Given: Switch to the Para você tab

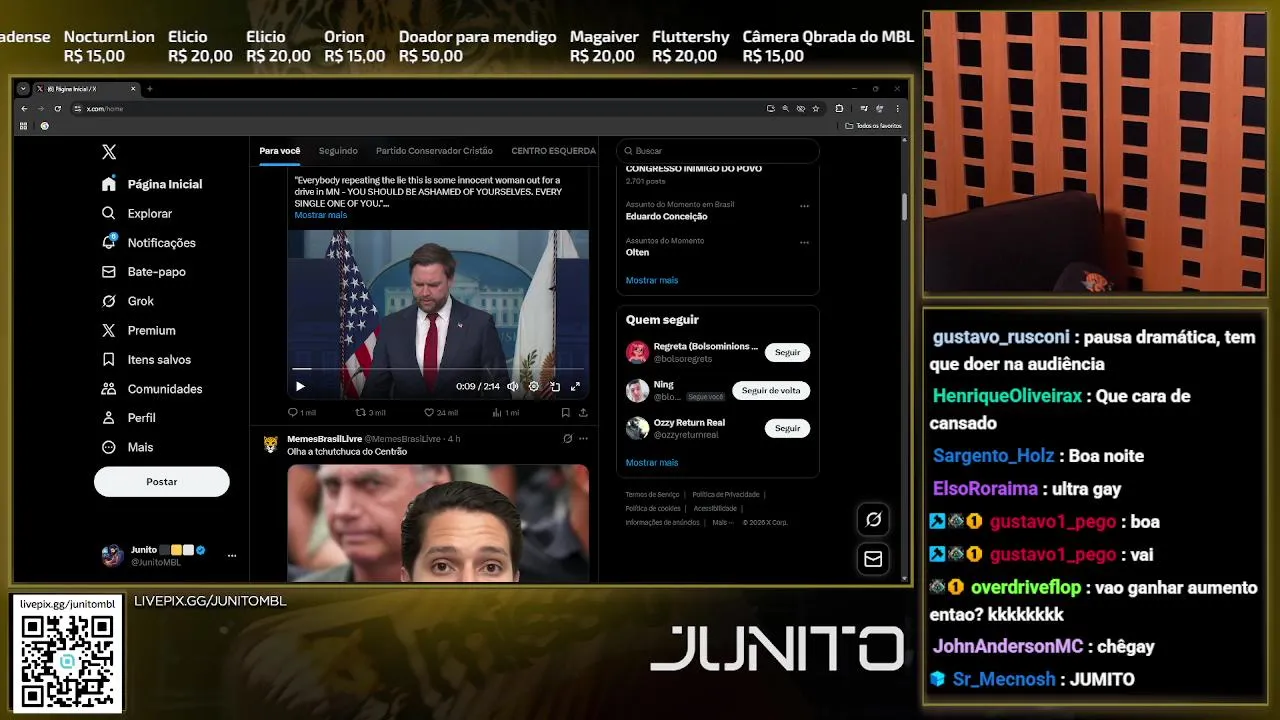Looking at the screenshot, I should click(x=279, y=151).
